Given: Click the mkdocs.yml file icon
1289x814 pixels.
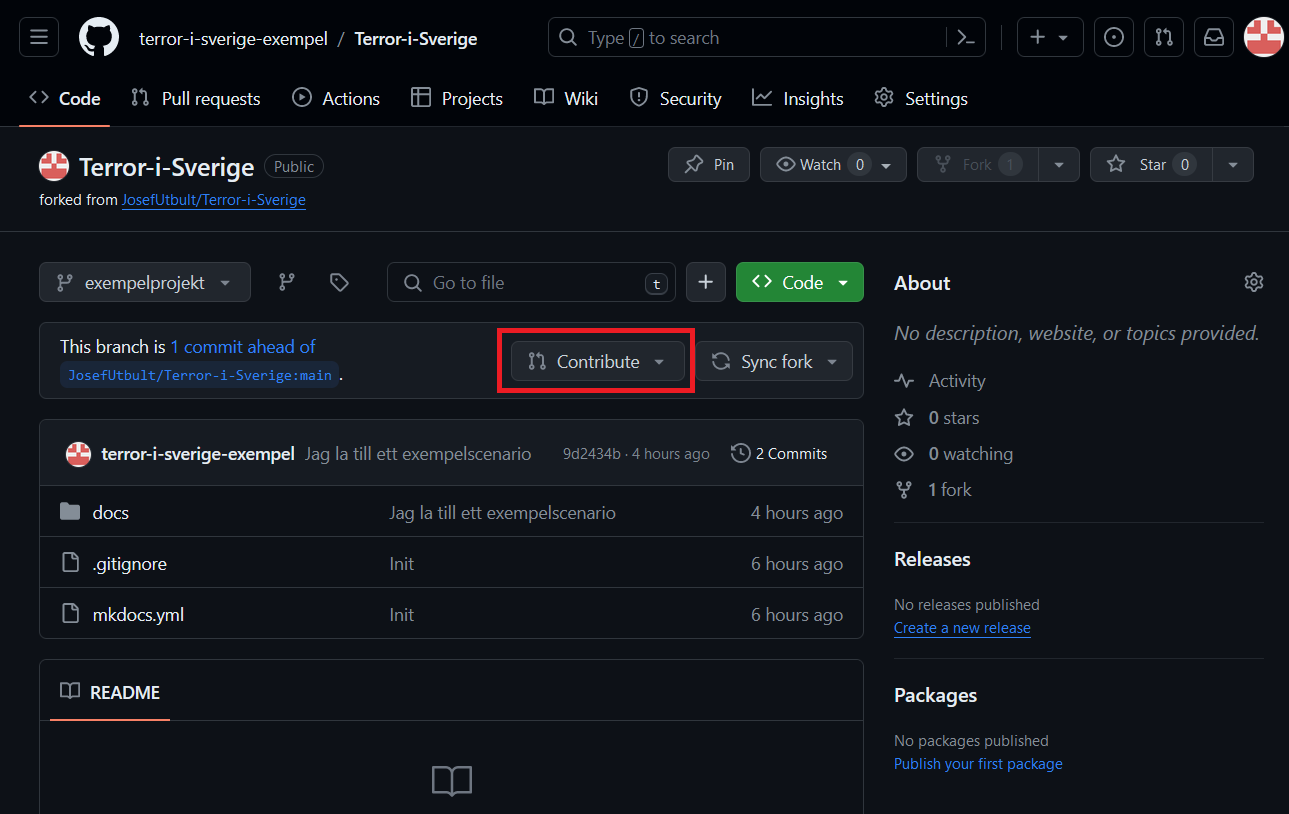Looking at the screenshot, I should click(70, 614).
